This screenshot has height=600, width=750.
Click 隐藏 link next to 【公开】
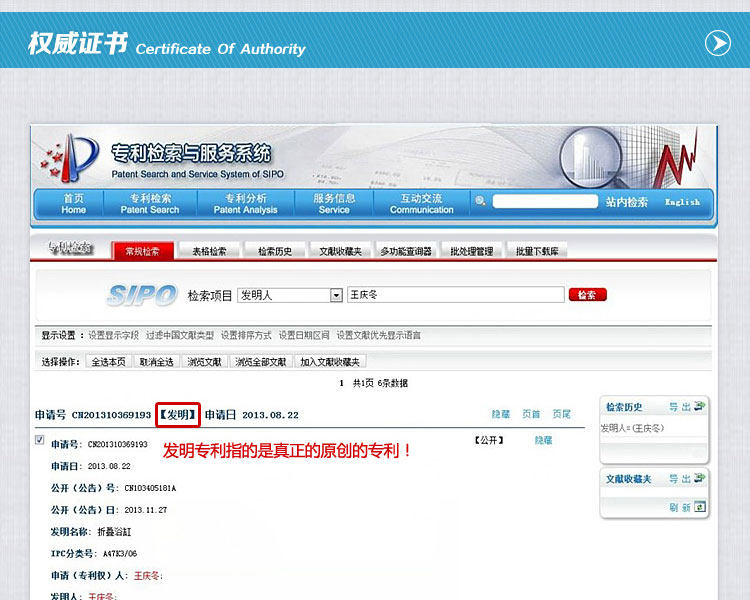[543, 440]
